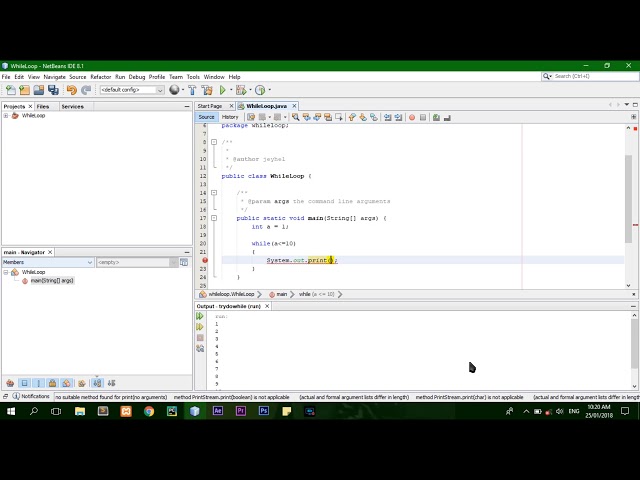Viewport: 640px width, 480px height.
Task: Toggle Show Non-Public Members in Navigator
Action: [52, 383]
